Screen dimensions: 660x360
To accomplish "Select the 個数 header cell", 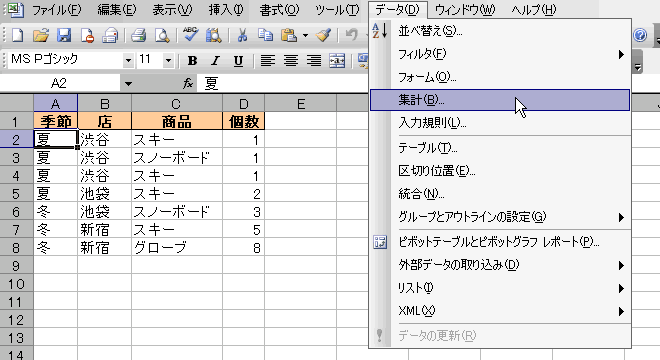I will click(x=243, y=121).
